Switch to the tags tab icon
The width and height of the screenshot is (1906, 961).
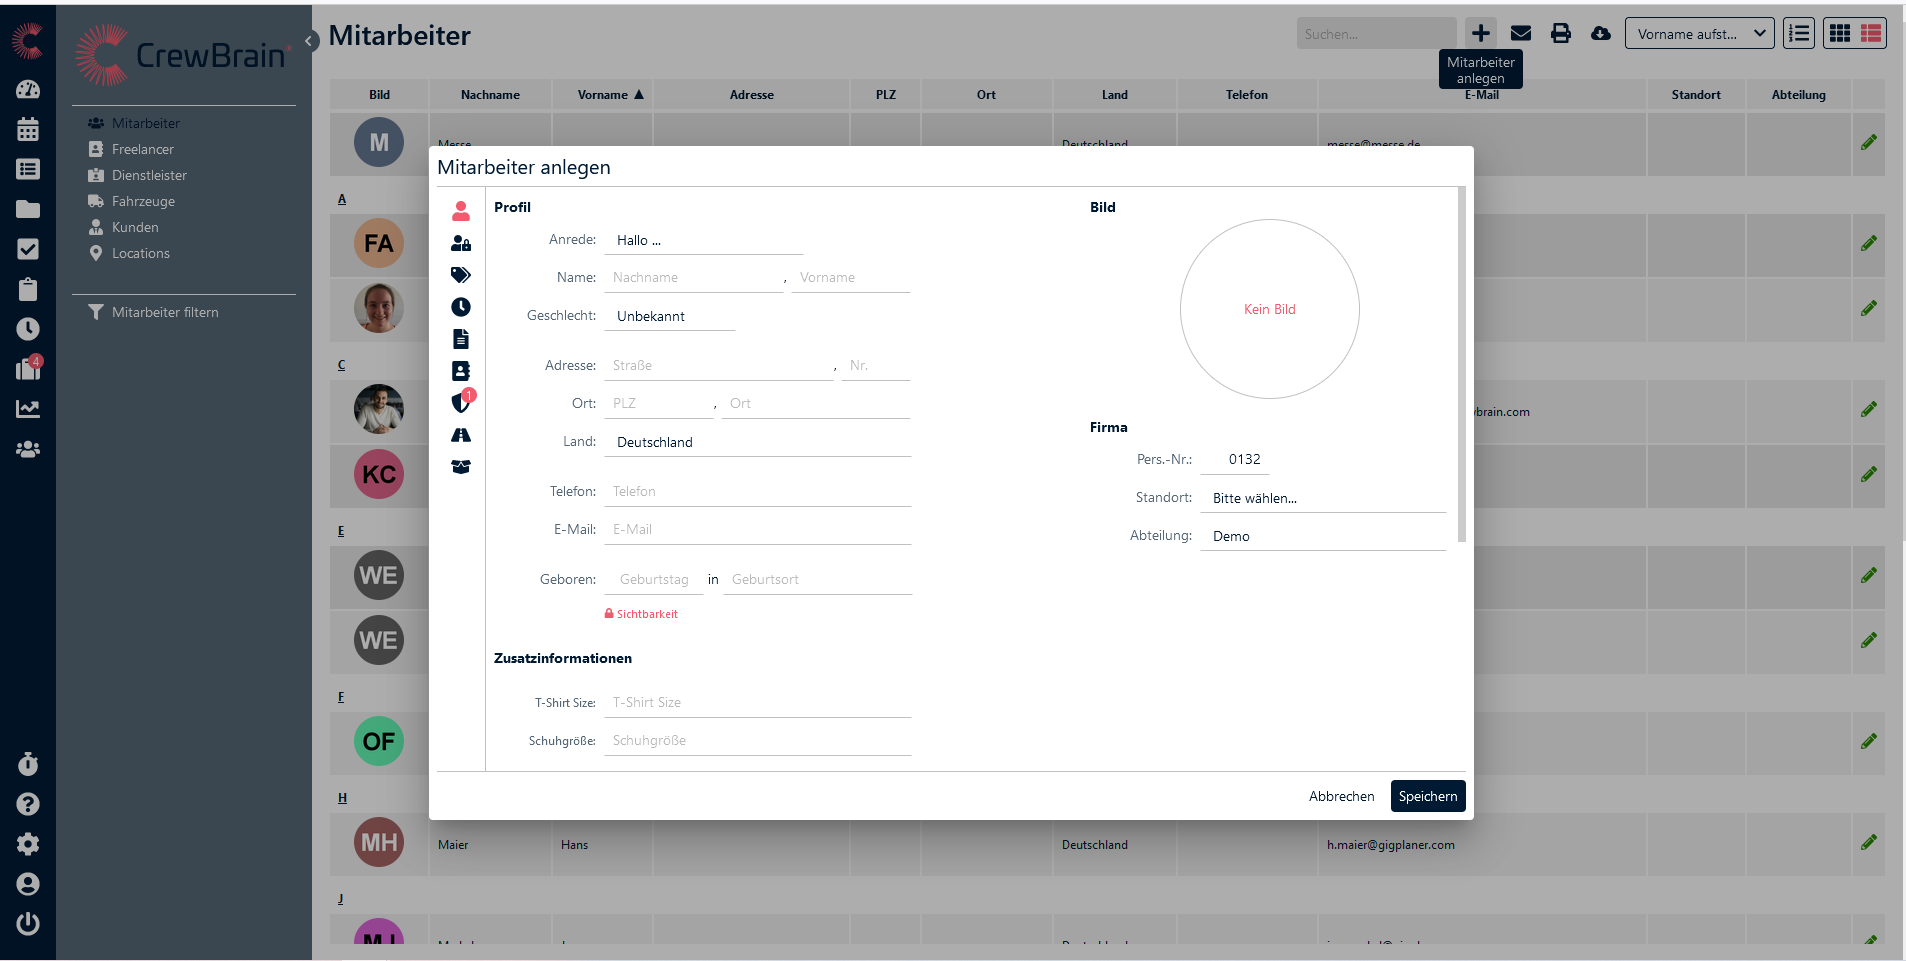click(x=460, y=275)
